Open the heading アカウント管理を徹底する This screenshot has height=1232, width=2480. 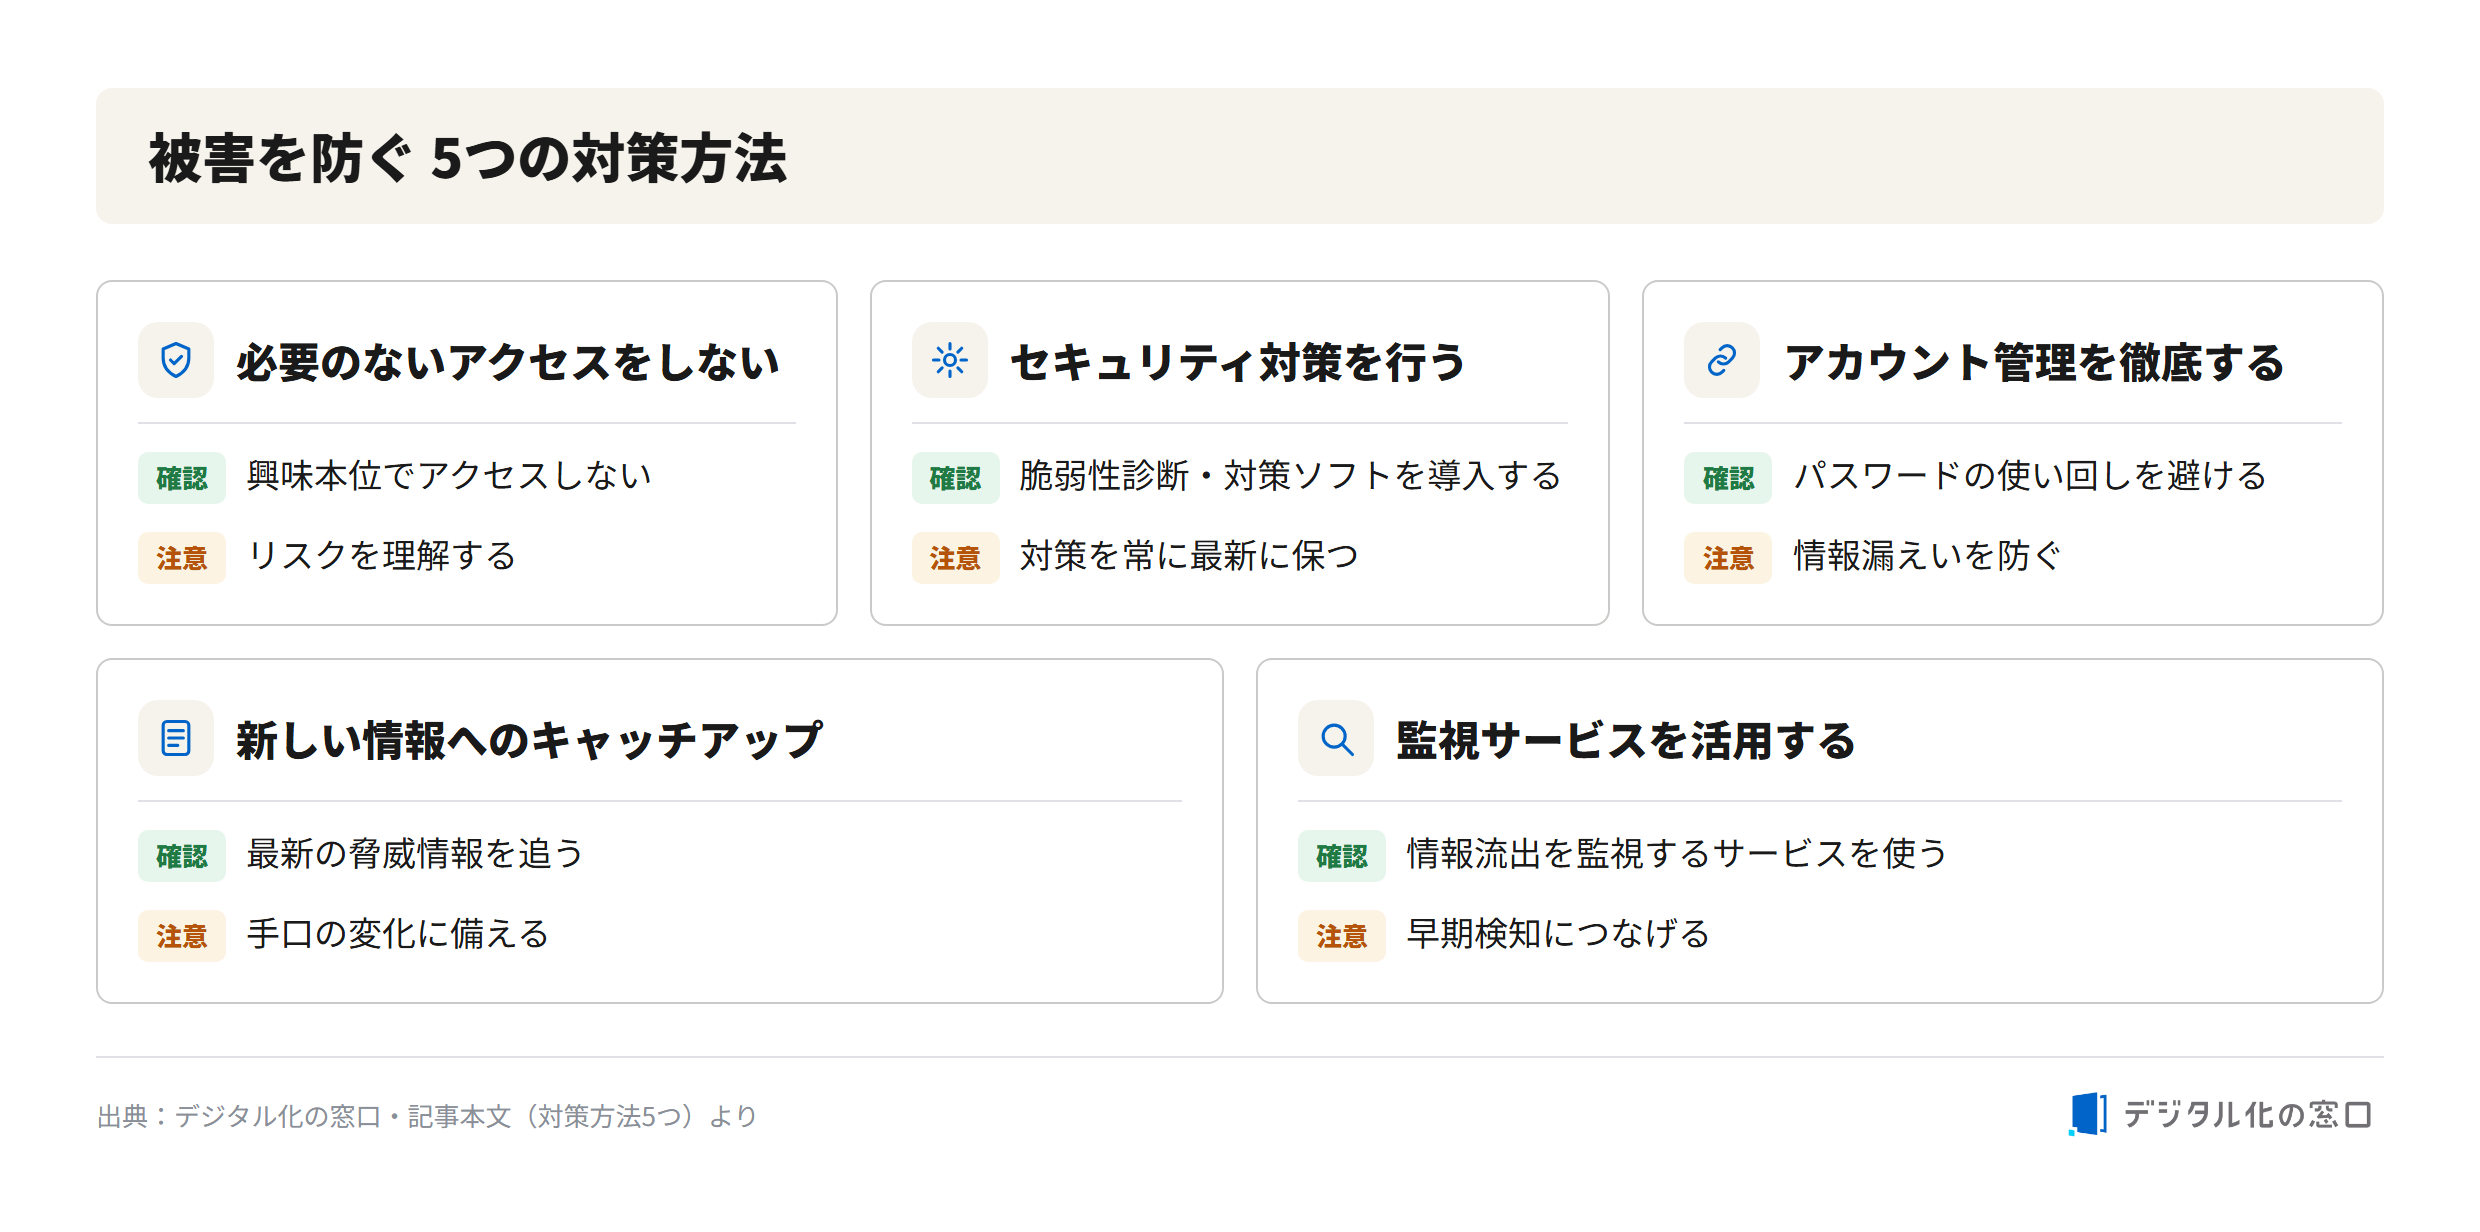point(2034,362)
